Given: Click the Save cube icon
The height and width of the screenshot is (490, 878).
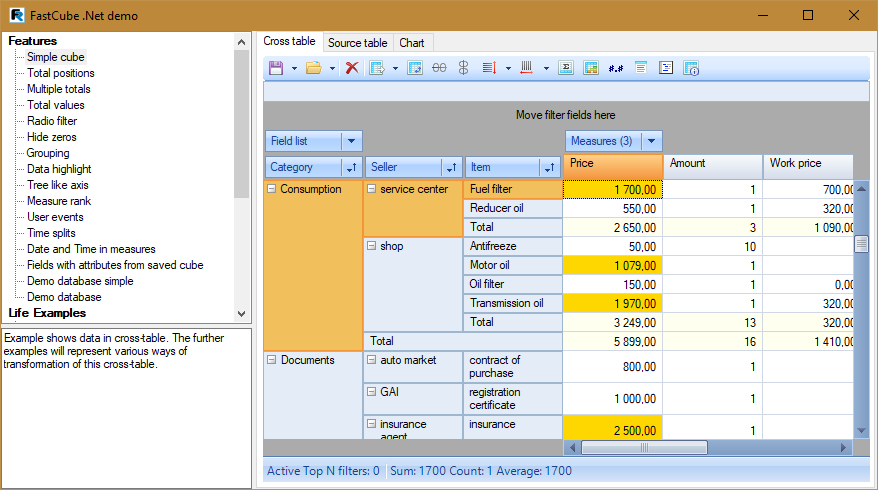Looking at the screenshot, I should tap(276, 68).
